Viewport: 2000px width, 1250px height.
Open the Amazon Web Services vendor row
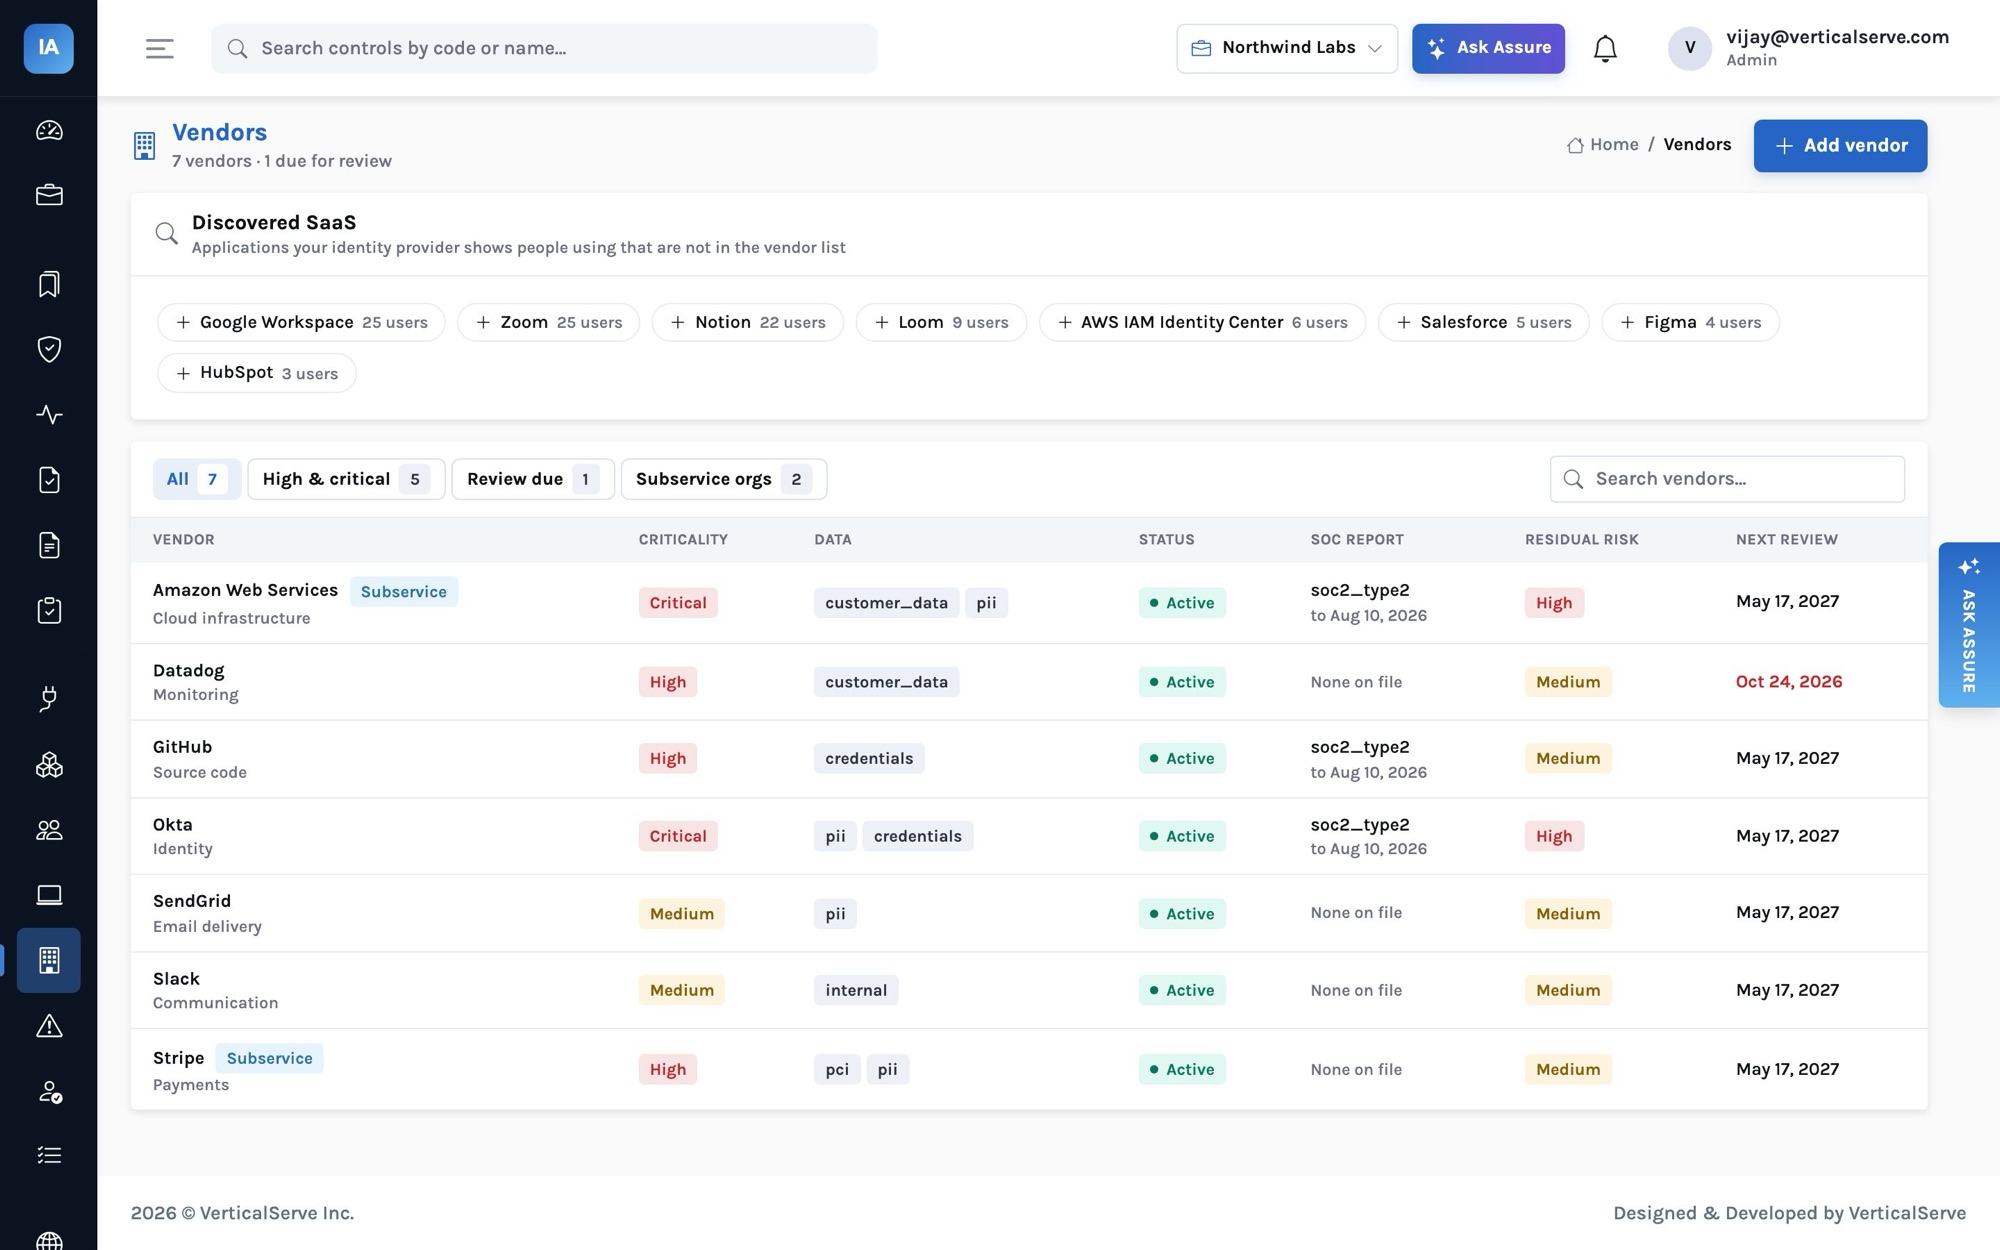pos(1029,603)
